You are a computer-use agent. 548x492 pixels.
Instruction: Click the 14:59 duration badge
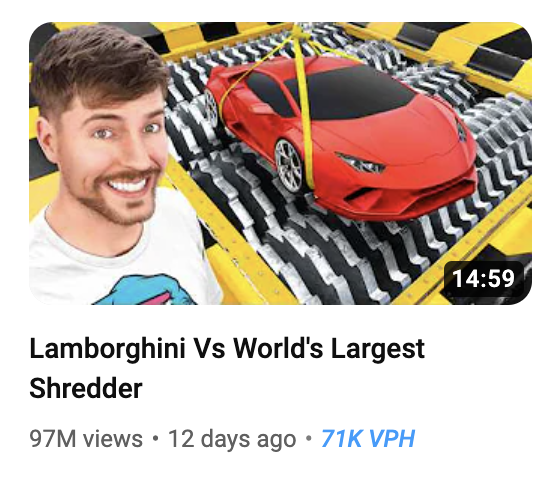[x=484, y=278]
